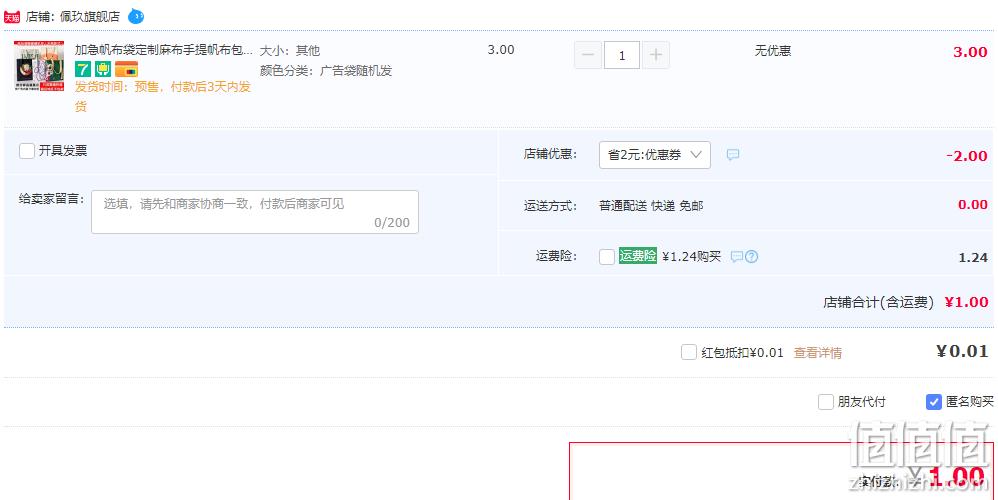The height and width of the screenshot is (500, 998).
Task: Click the 普通配送 快递 免邮 shipping method text
Action: point(650,205)
